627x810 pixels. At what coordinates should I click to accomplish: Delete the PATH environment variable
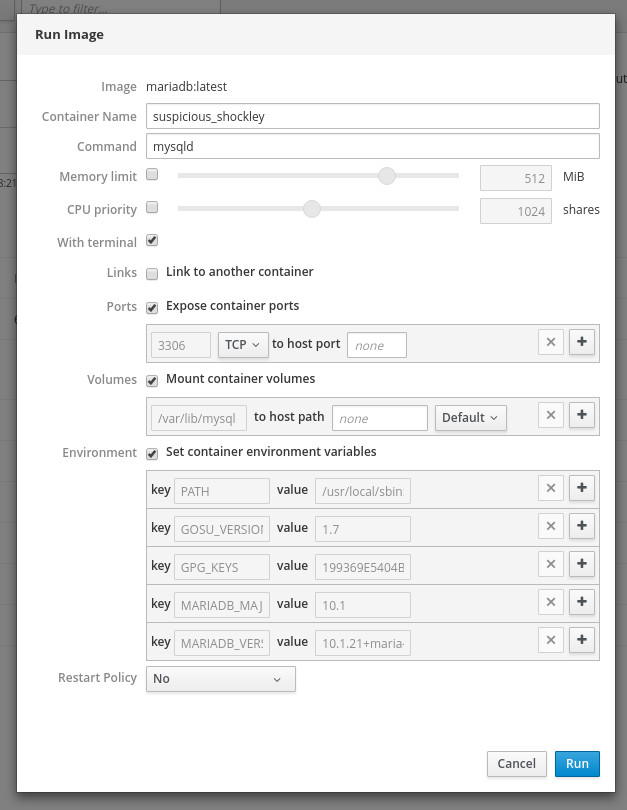pyautogui.click(x=550, y=489)
